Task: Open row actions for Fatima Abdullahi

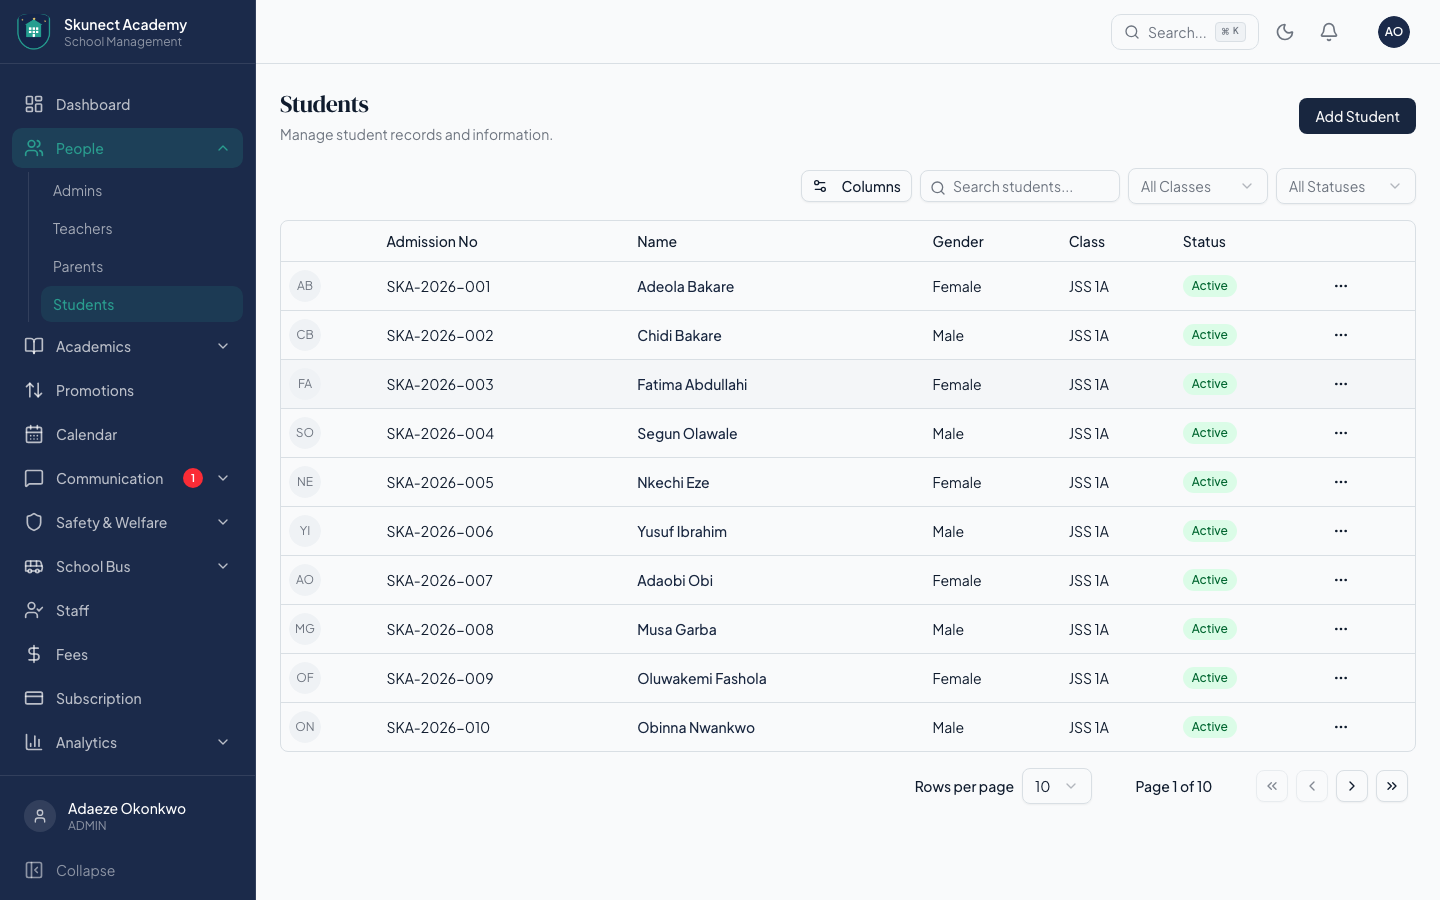Action: tap(1341, 384)
